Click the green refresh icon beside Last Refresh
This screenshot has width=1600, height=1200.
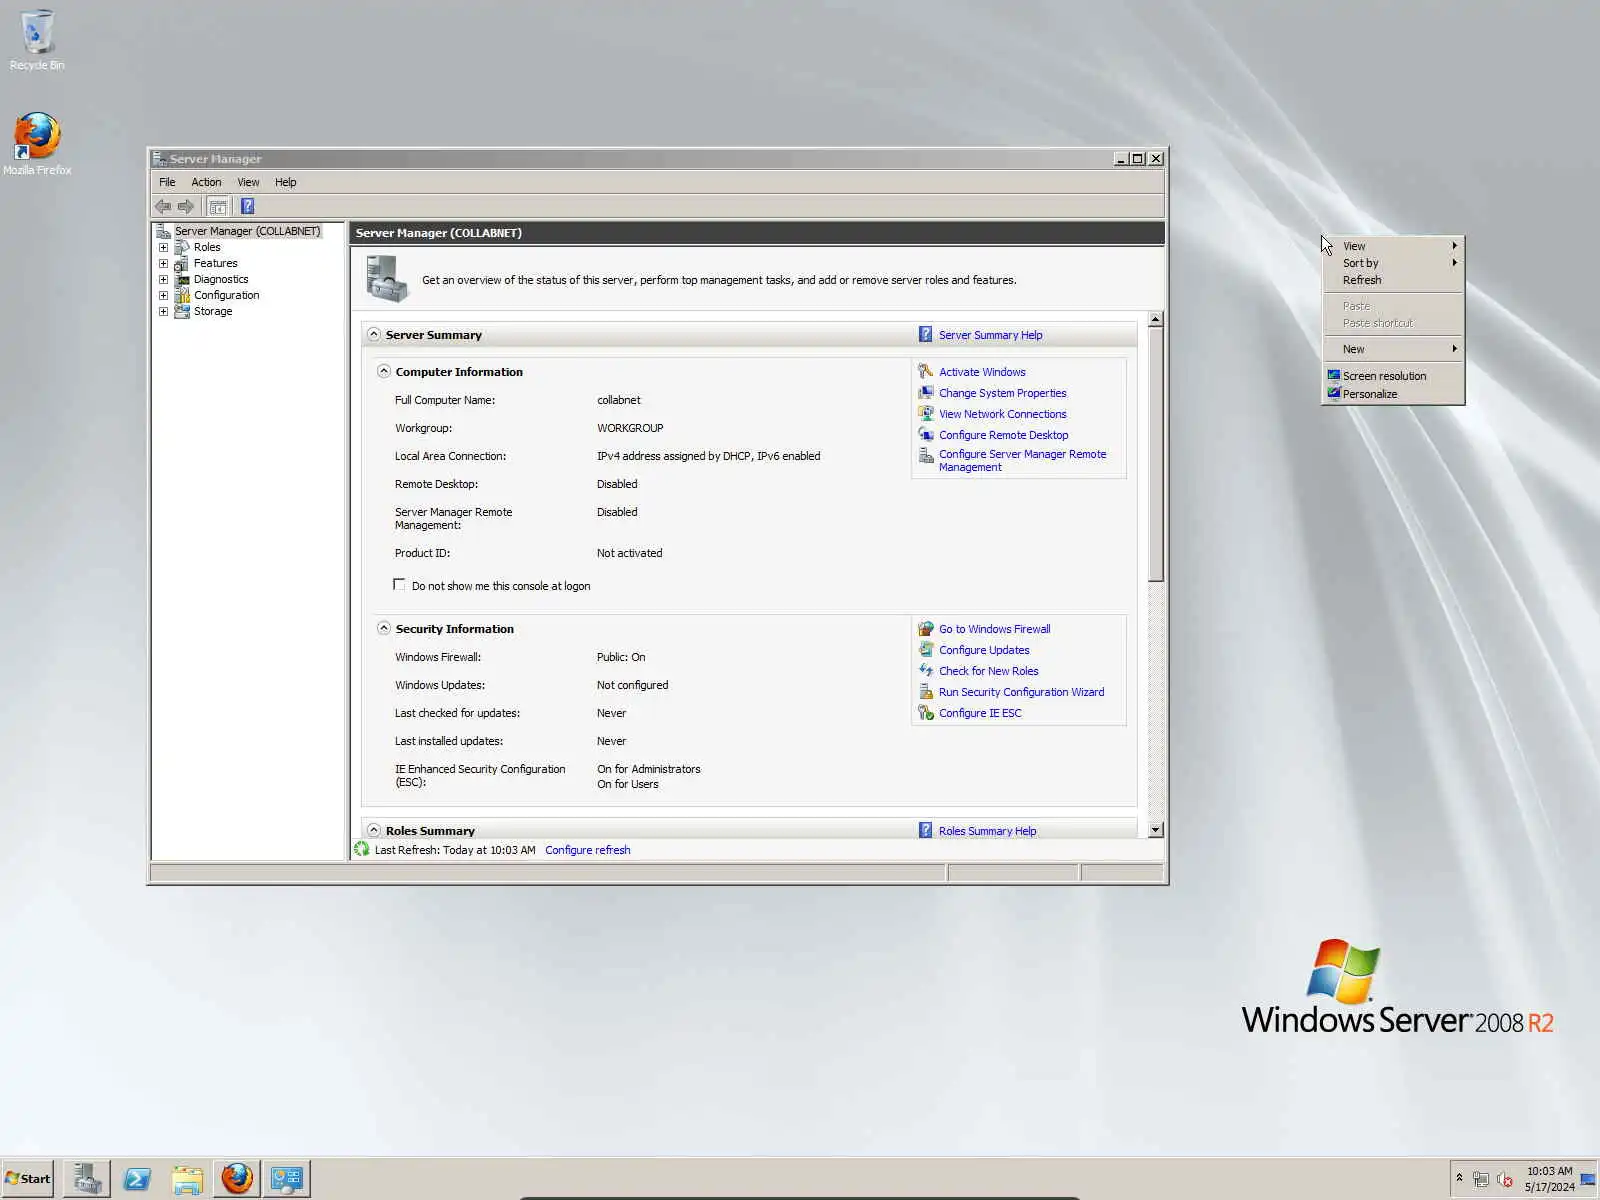(x=362, y=850)
